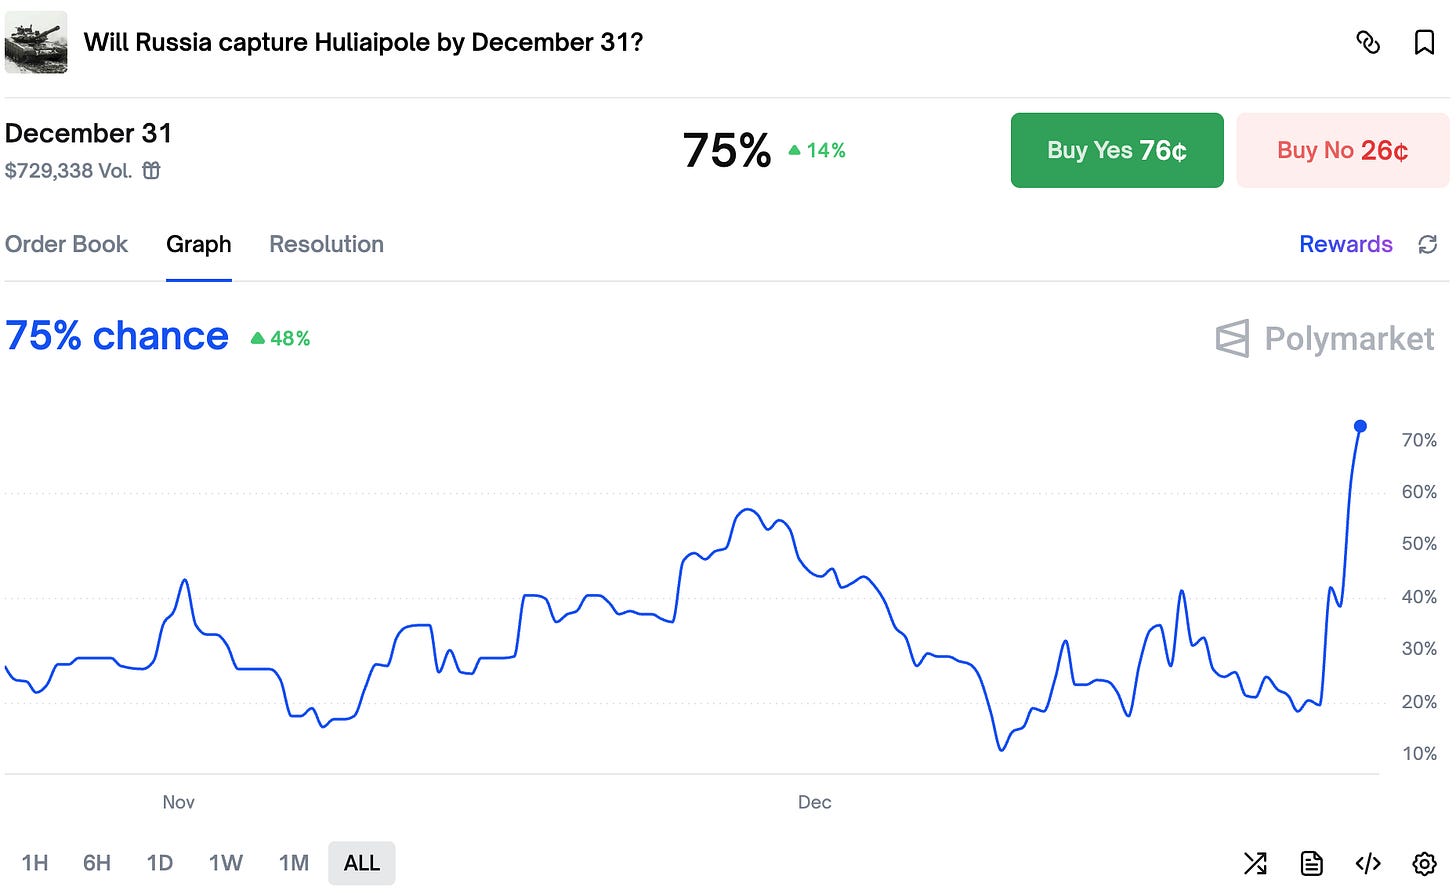Set chart range to 6H
This screenshot has width=1456, height=893.
97,863
